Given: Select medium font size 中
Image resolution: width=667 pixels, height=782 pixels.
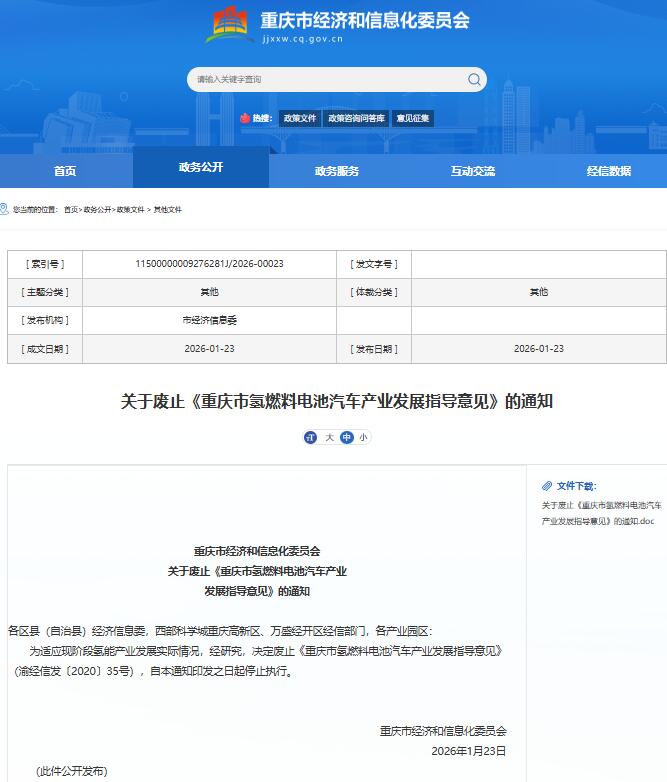Looking at the screenshot, I should click(x=346, y=437).
